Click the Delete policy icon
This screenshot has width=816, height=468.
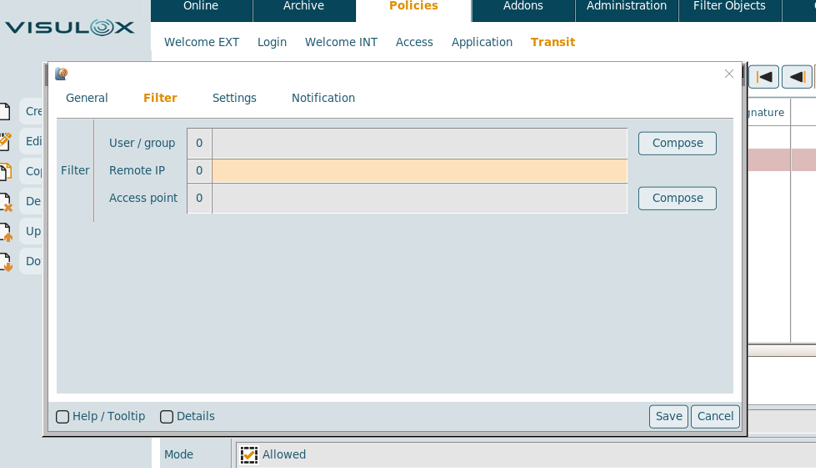[x=5, y=202]
